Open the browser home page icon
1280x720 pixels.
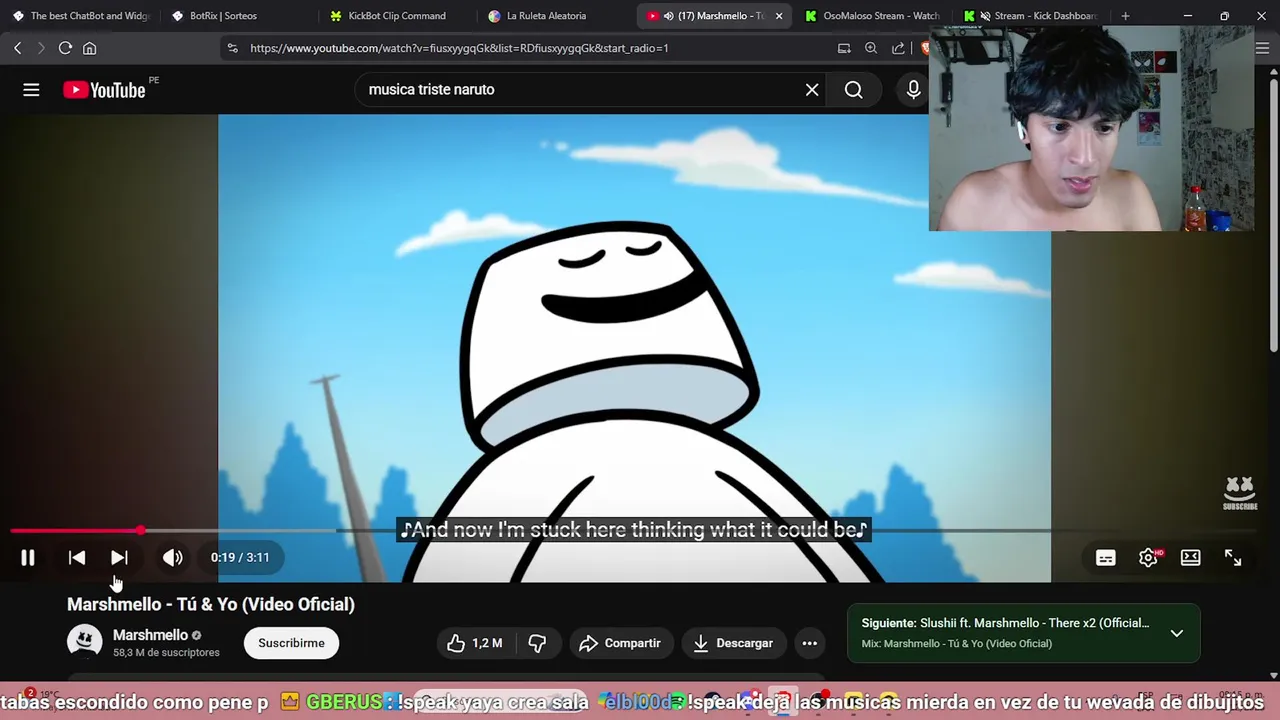pyautogui.click(x=90, y=48)
